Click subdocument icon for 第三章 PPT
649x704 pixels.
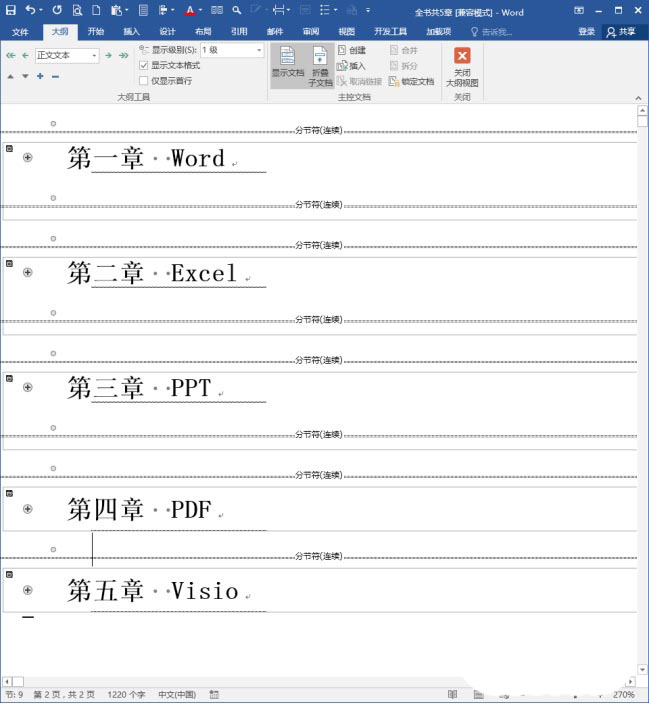click(x=9, y=378)
